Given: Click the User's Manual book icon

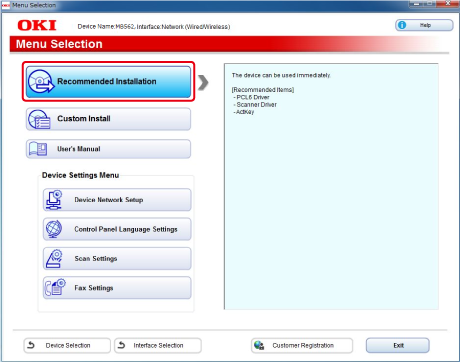Looking at the screenshot, I should point(38,149).
